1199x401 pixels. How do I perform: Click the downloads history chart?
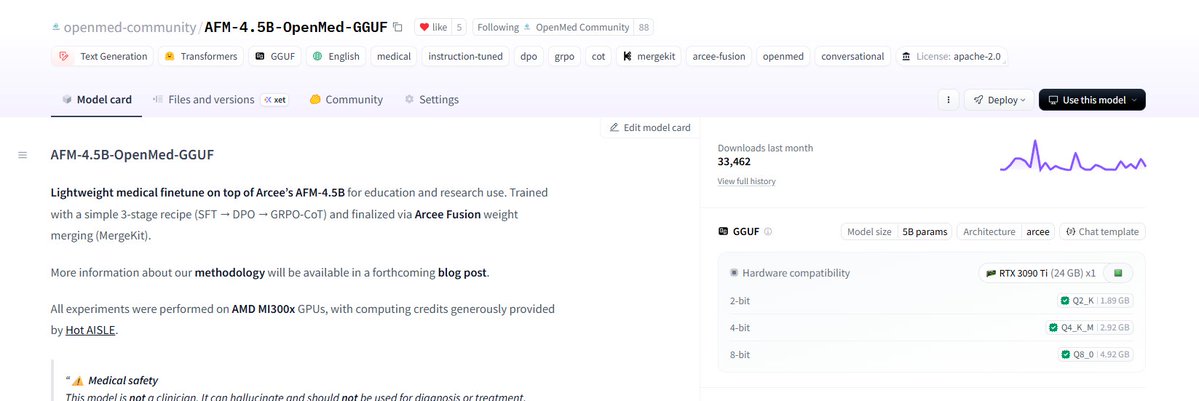[1073, 160]
